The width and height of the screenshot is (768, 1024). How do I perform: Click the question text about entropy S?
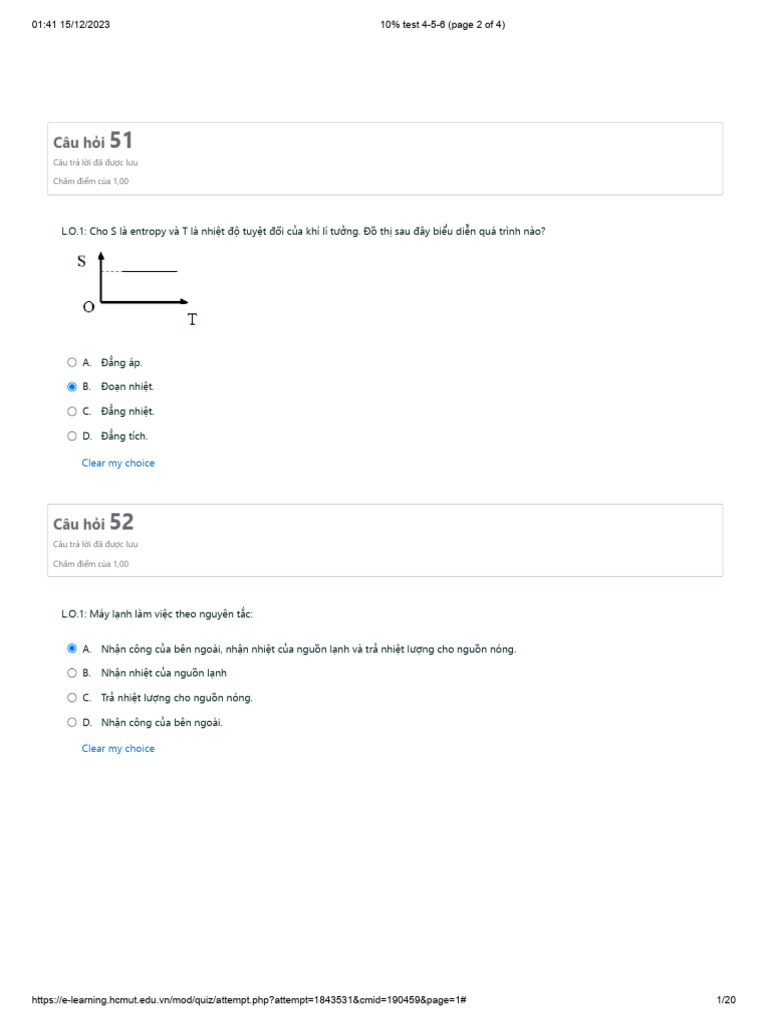pyautogui.click(x=303, y=232)
